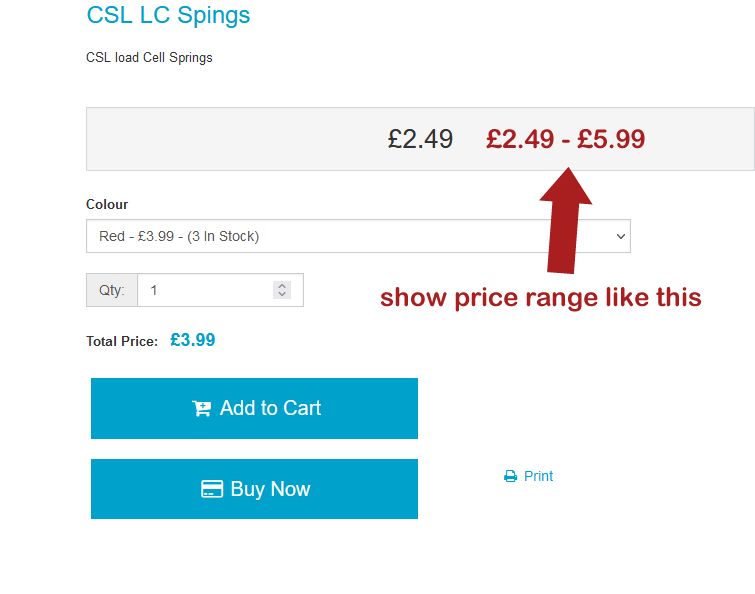The image size is (755, 594).
Task: Decrease quantity with the down stepper arrow
Action: point(282,294)
